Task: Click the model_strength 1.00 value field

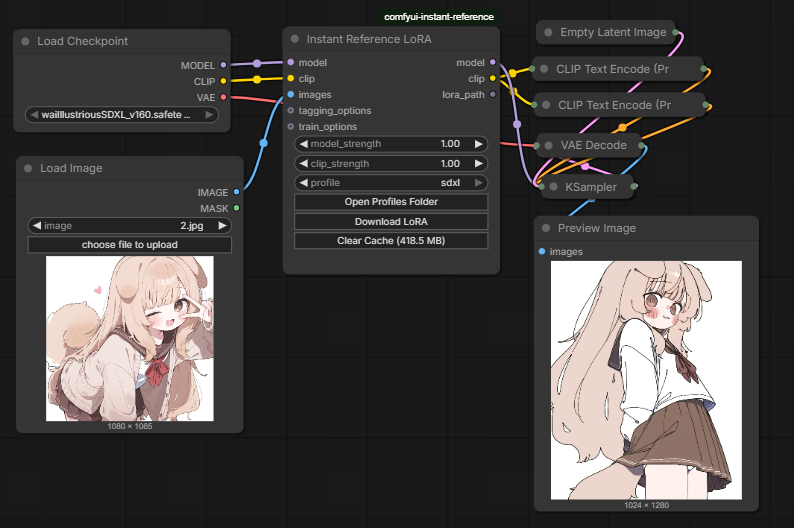Action: point(391,144)
